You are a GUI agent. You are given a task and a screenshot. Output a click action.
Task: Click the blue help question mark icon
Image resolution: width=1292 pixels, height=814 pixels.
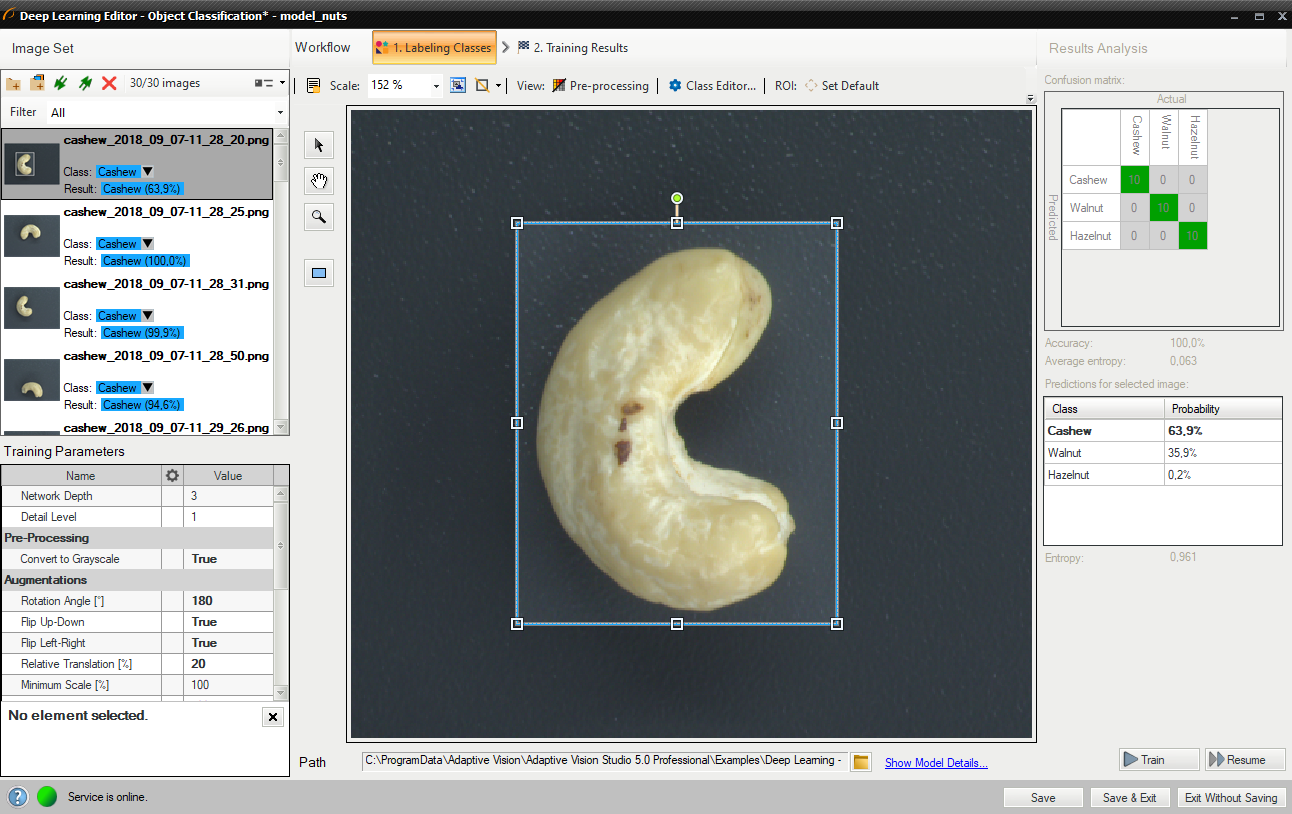[18, 797]
